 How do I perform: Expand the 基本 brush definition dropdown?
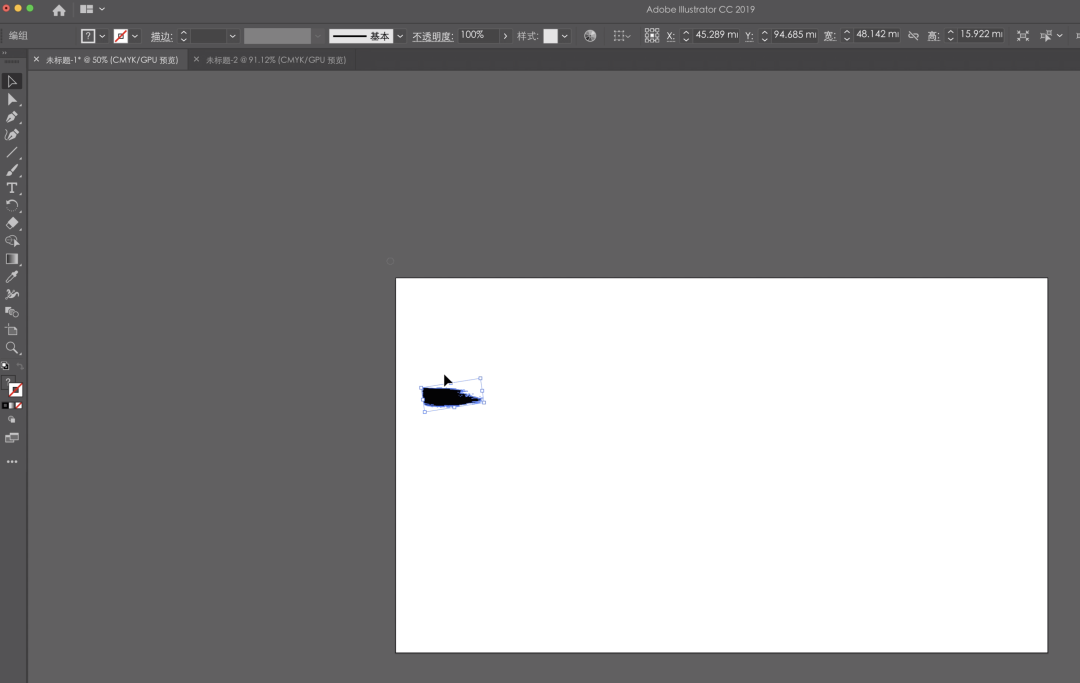(x=400, y=36)
